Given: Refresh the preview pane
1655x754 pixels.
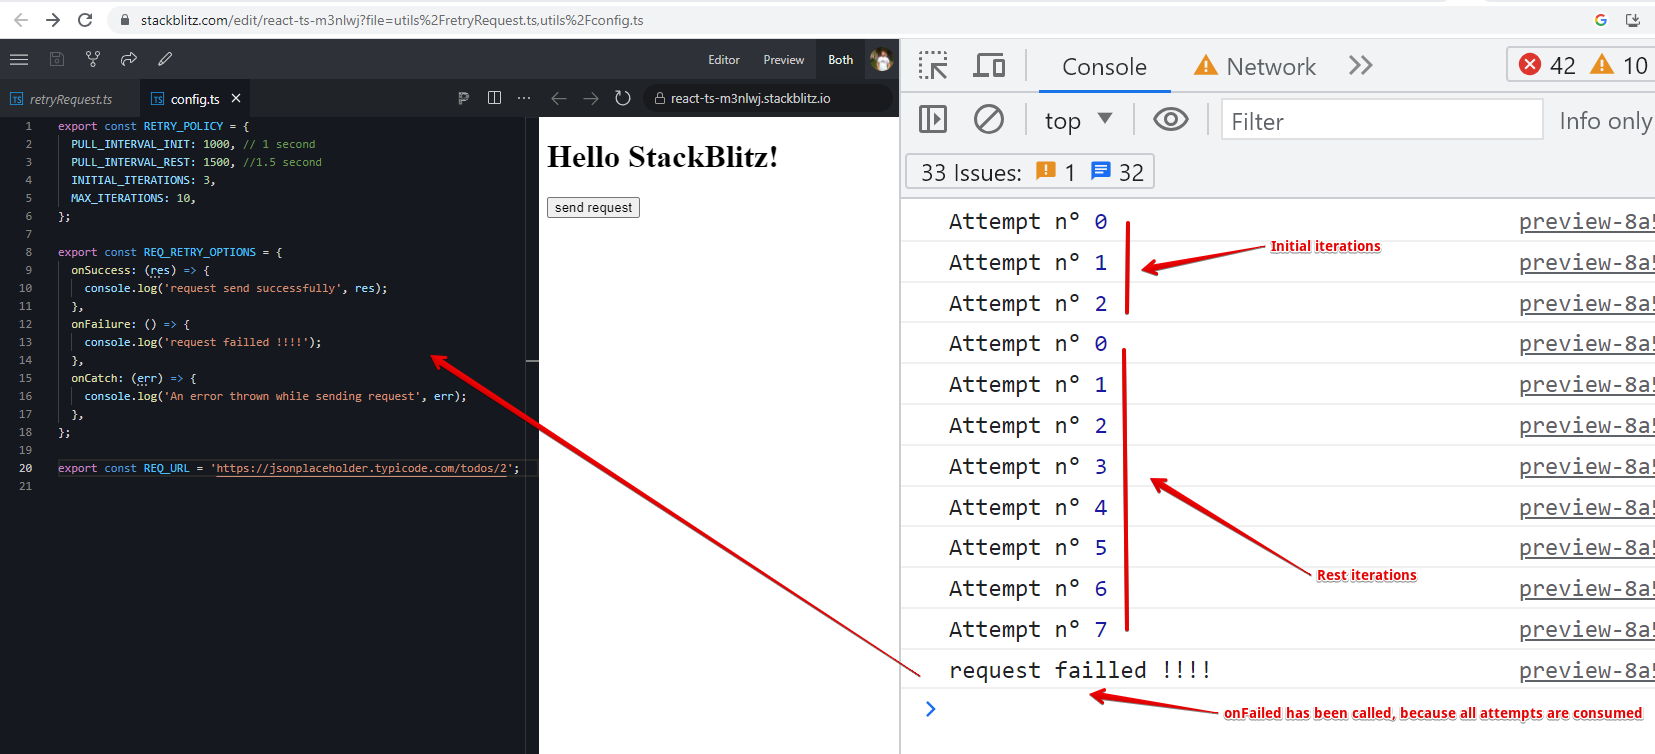Looking at the screenshot, I should [623, 98].
